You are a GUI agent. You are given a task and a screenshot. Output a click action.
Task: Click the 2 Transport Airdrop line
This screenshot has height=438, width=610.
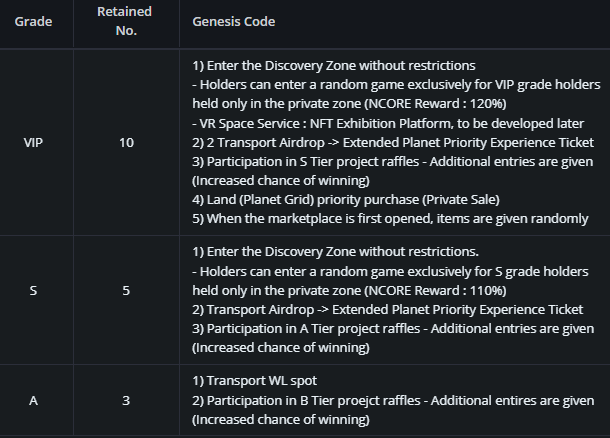point(393,142)
